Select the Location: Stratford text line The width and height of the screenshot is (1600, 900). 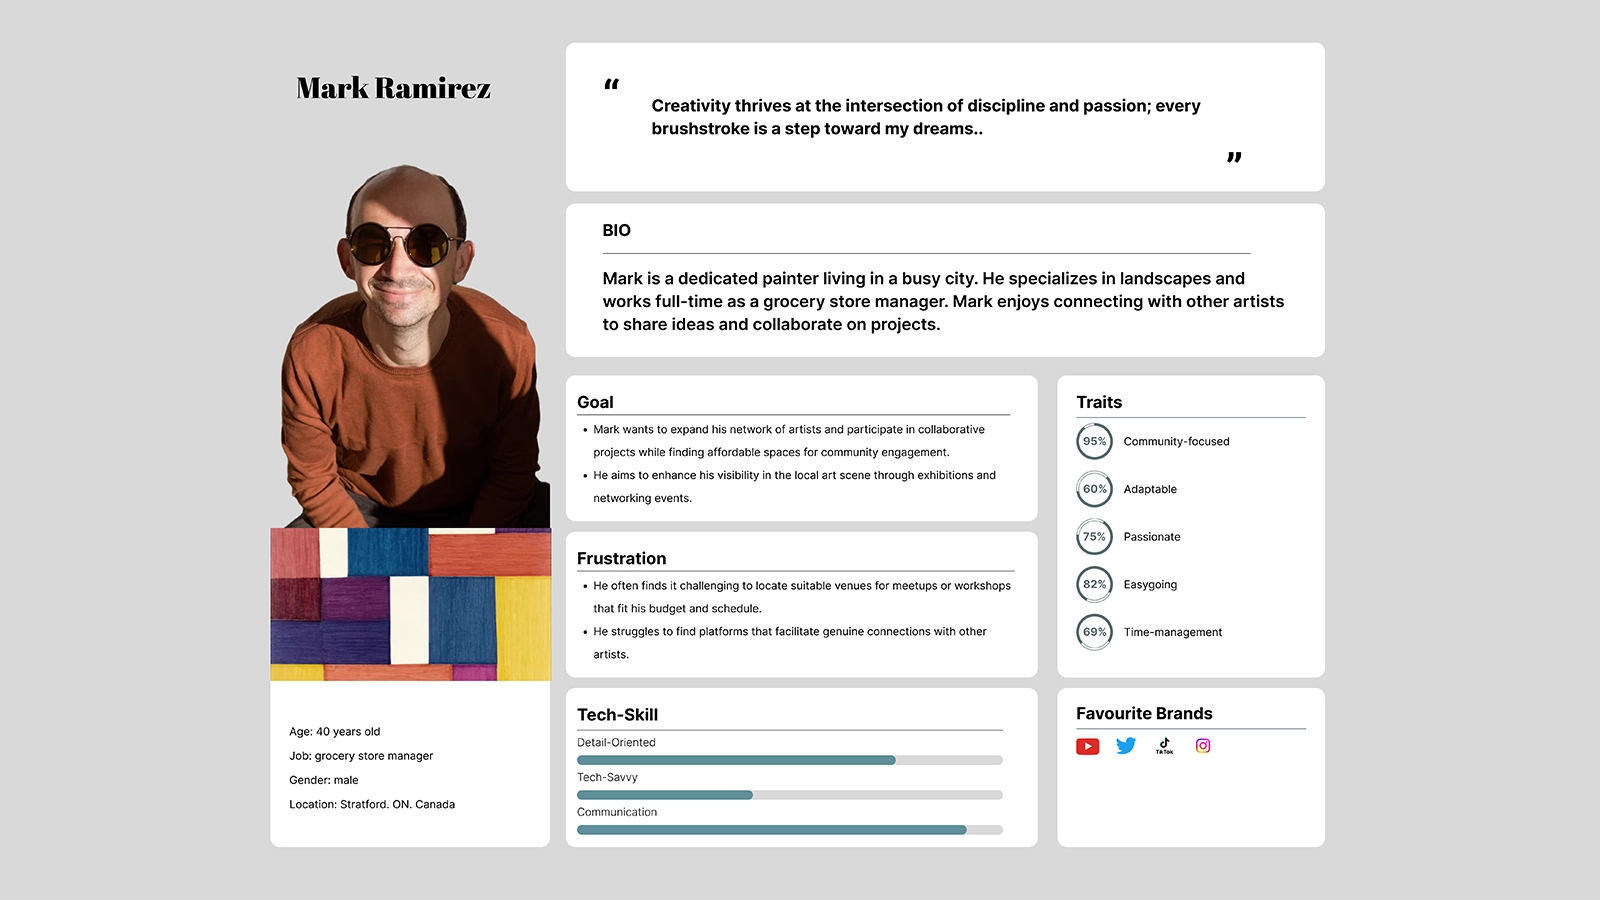pos(372,804)
